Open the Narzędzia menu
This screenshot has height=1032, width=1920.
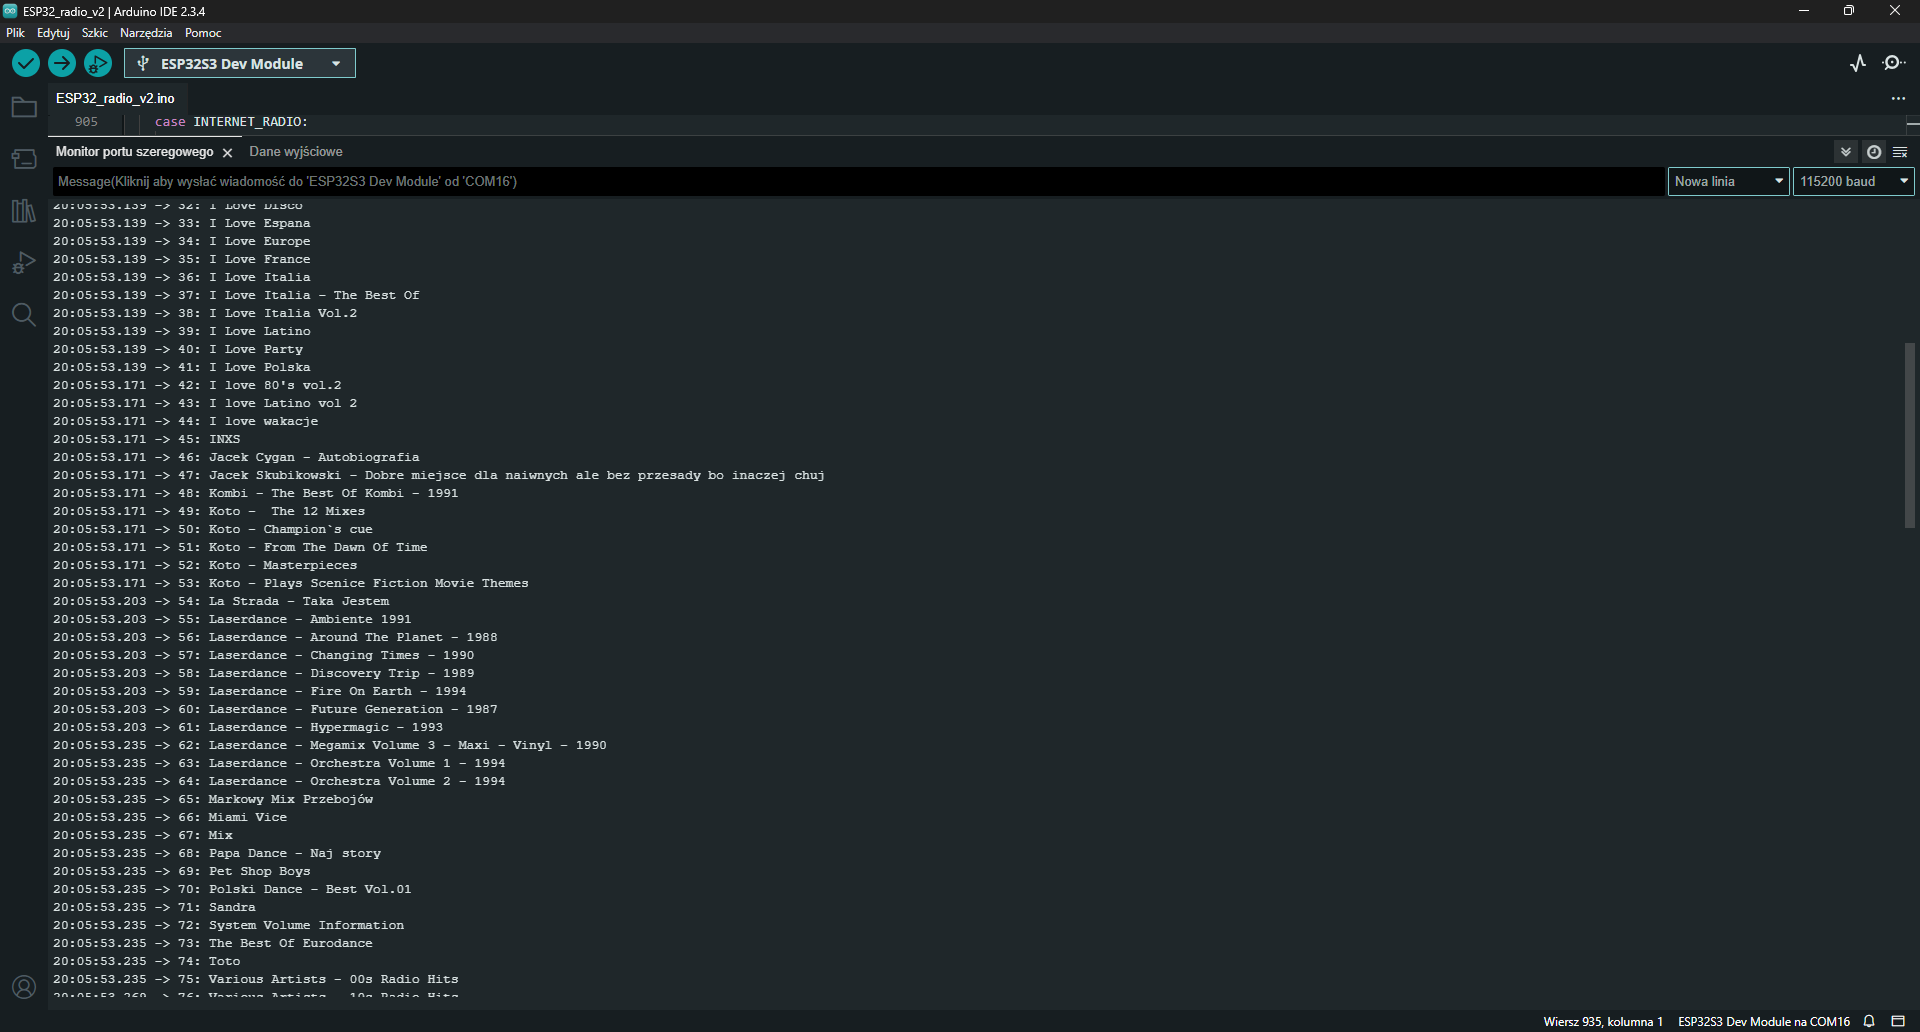click(146, 33)
